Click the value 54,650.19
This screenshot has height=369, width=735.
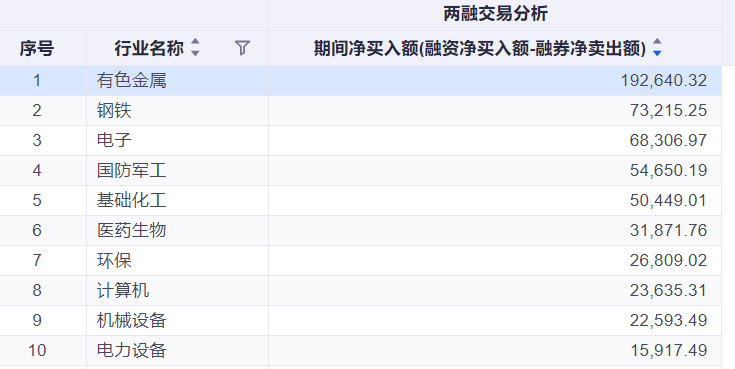tap(668, 171)
